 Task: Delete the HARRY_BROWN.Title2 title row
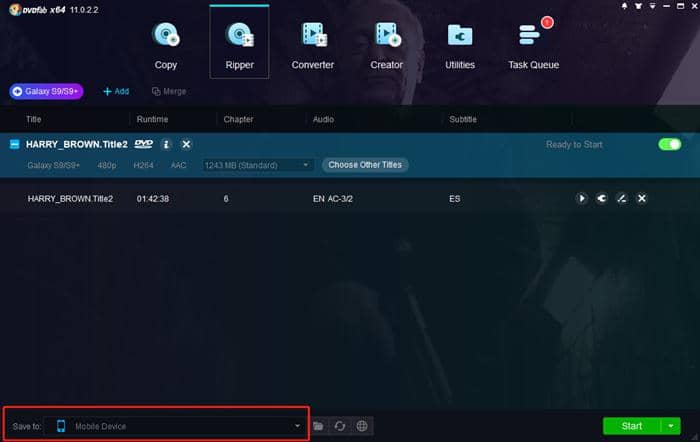(642, 198)
